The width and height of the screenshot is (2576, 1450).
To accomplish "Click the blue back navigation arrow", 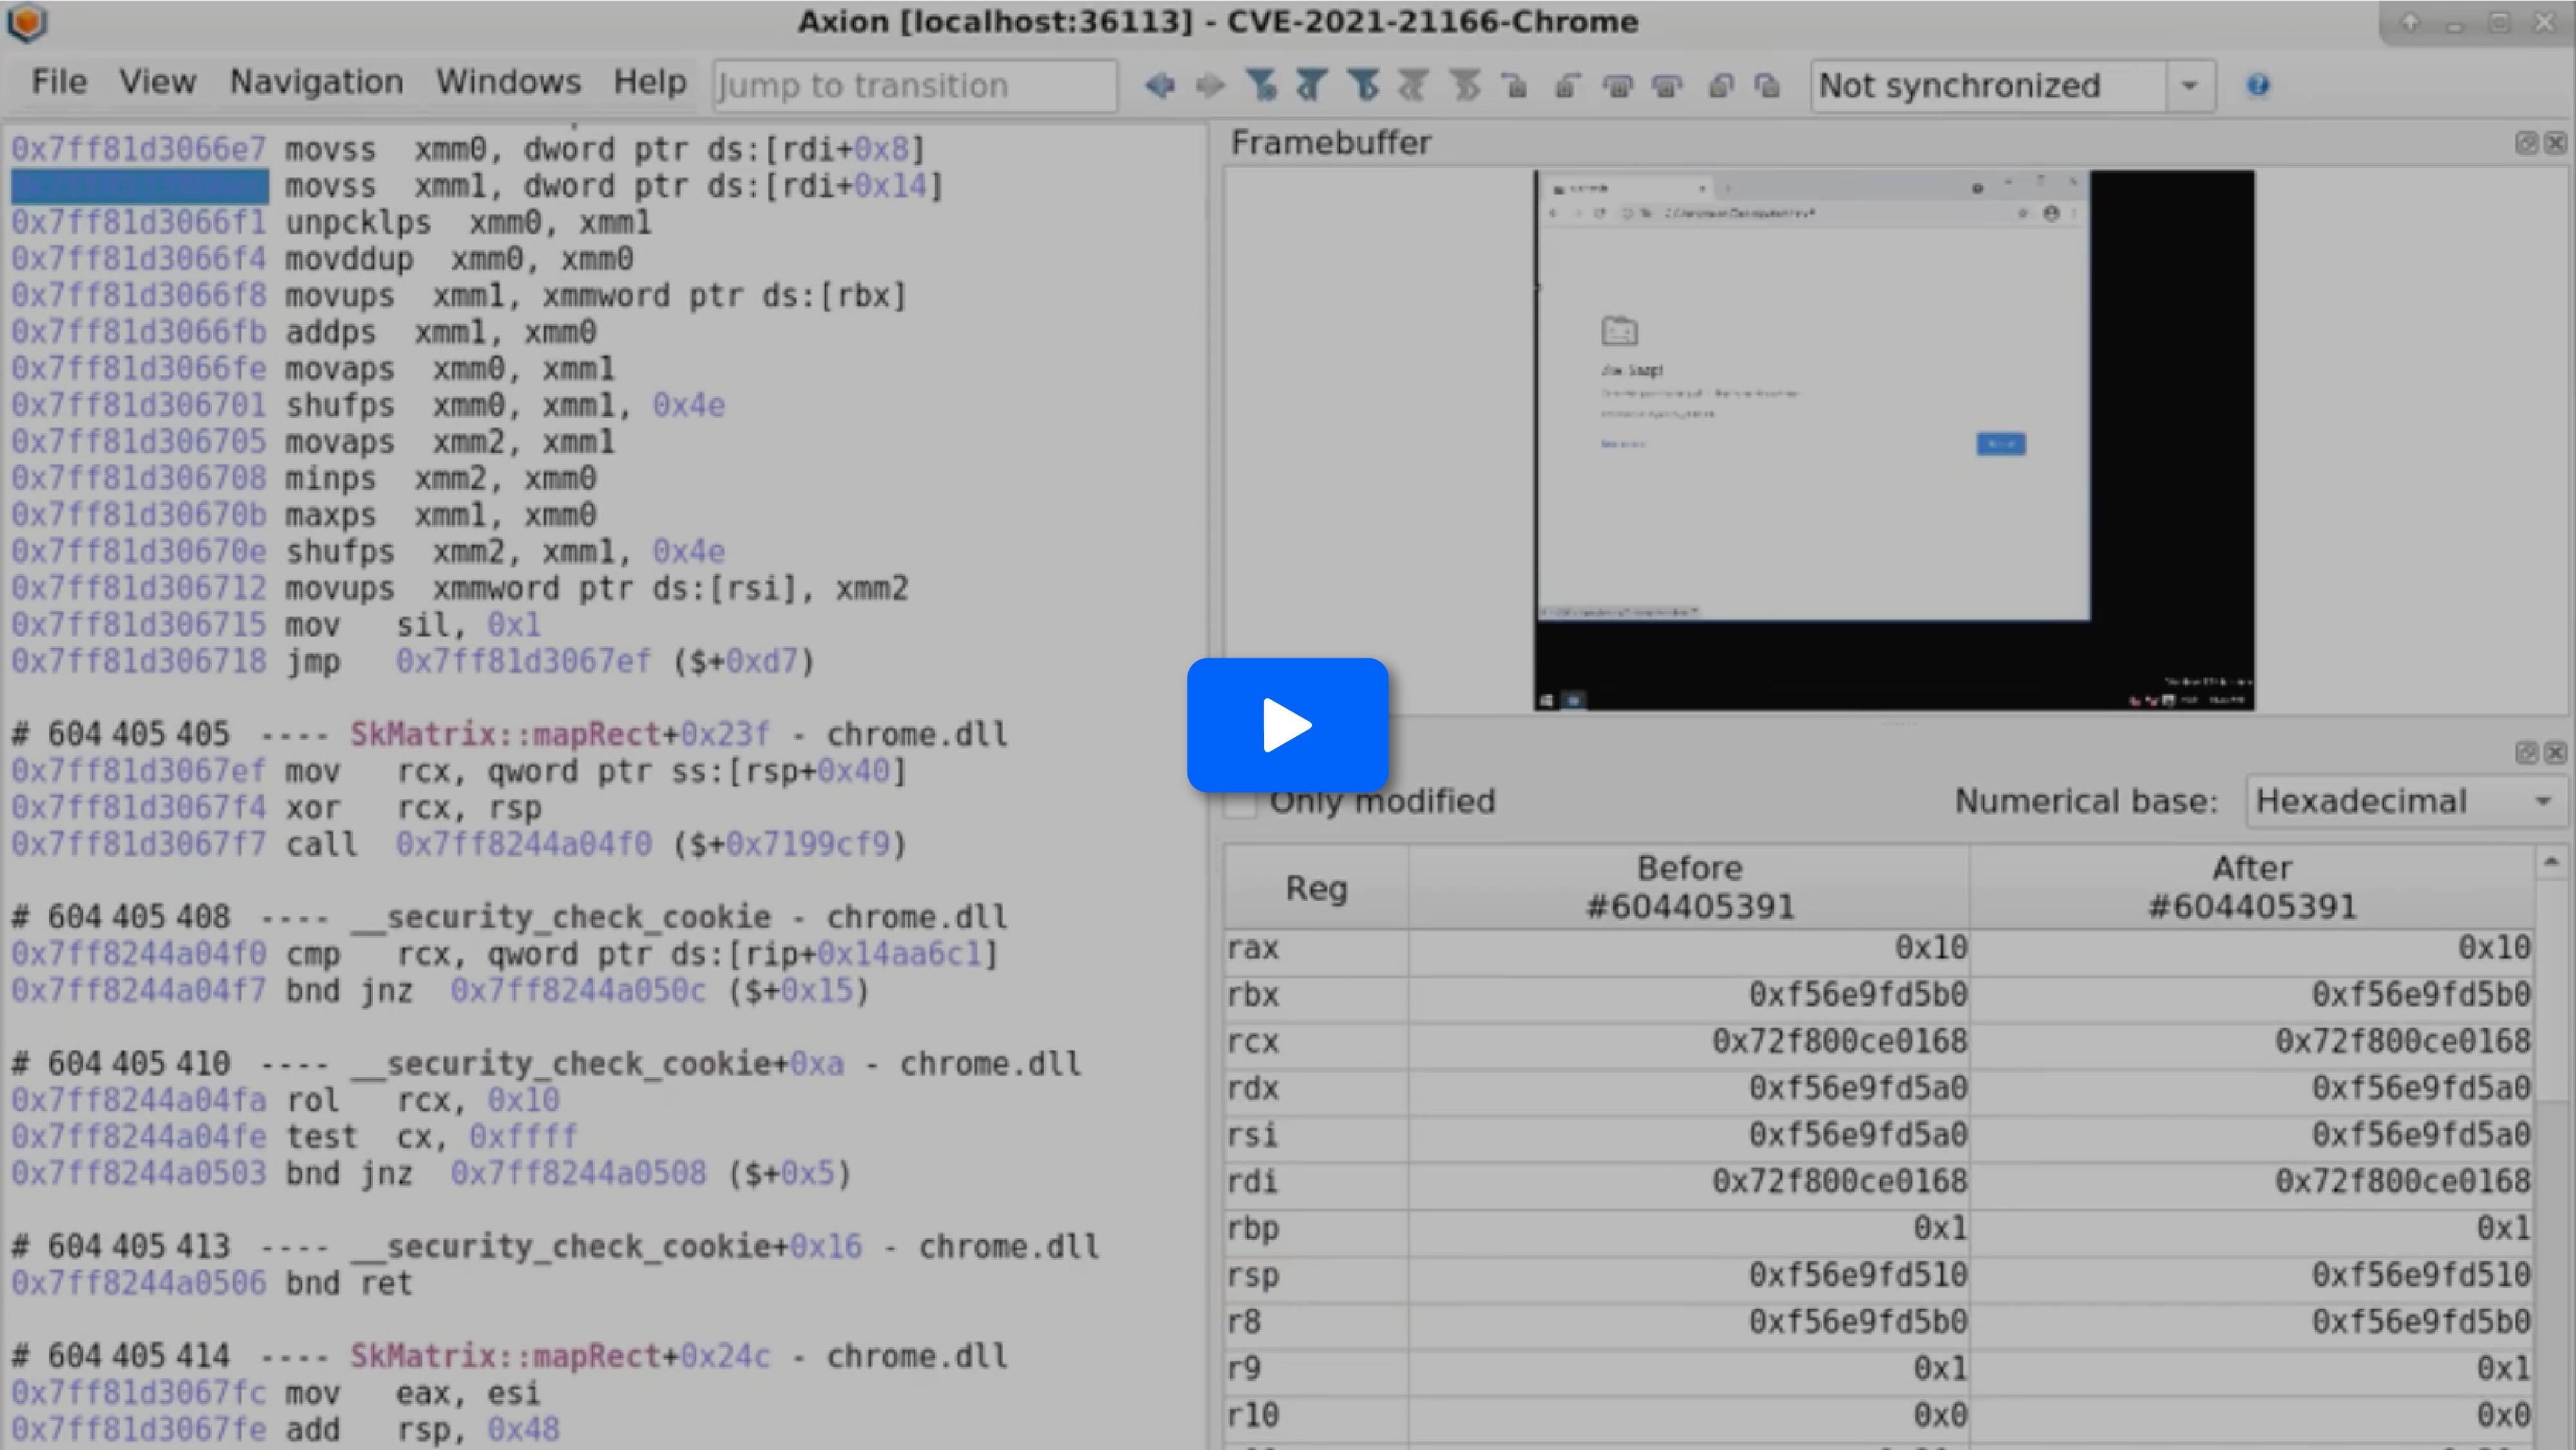I will click(x=1159, y=86).
